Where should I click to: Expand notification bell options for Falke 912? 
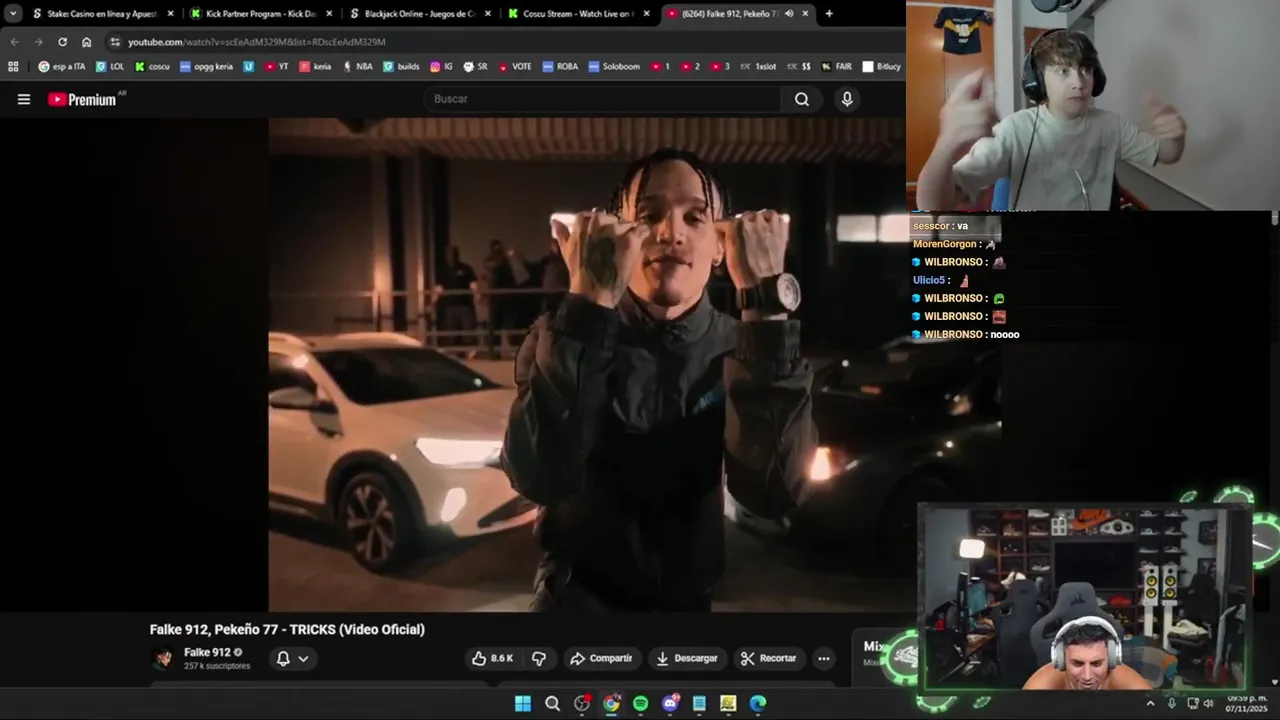(x=292, y=658)
